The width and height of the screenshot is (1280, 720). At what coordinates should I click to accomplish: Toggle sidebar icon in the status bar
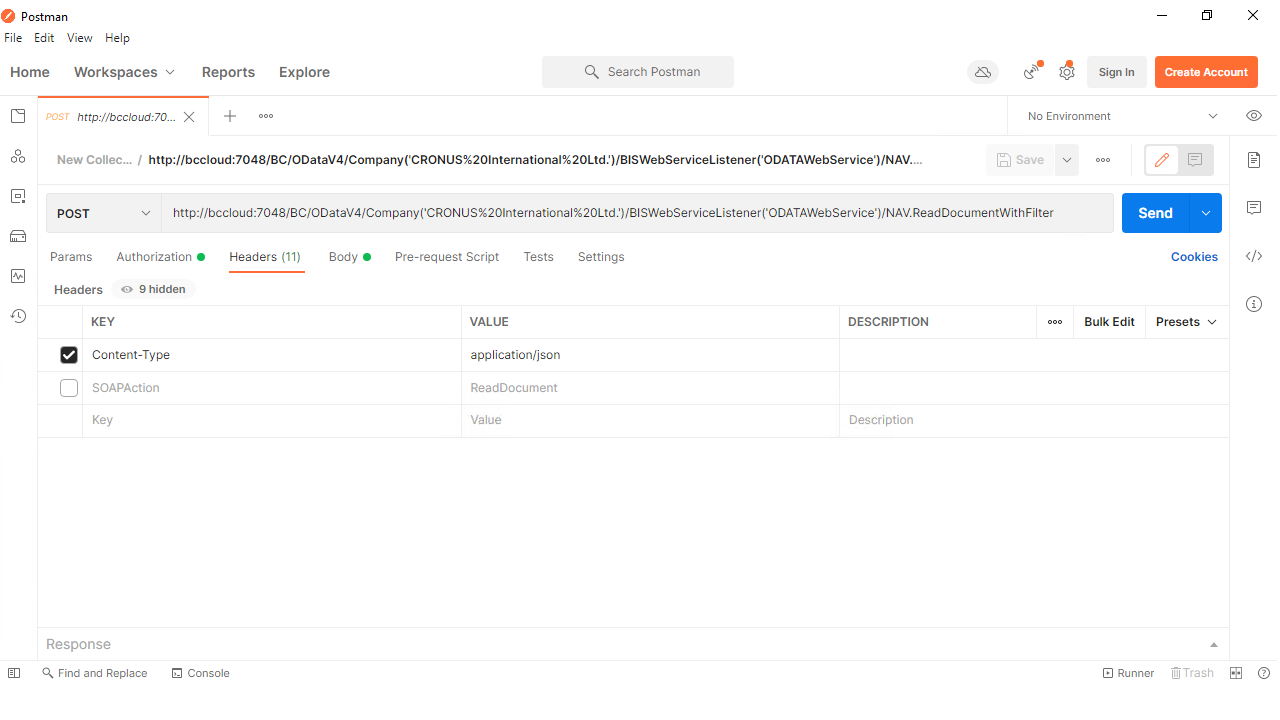click(x=14, y=673)
